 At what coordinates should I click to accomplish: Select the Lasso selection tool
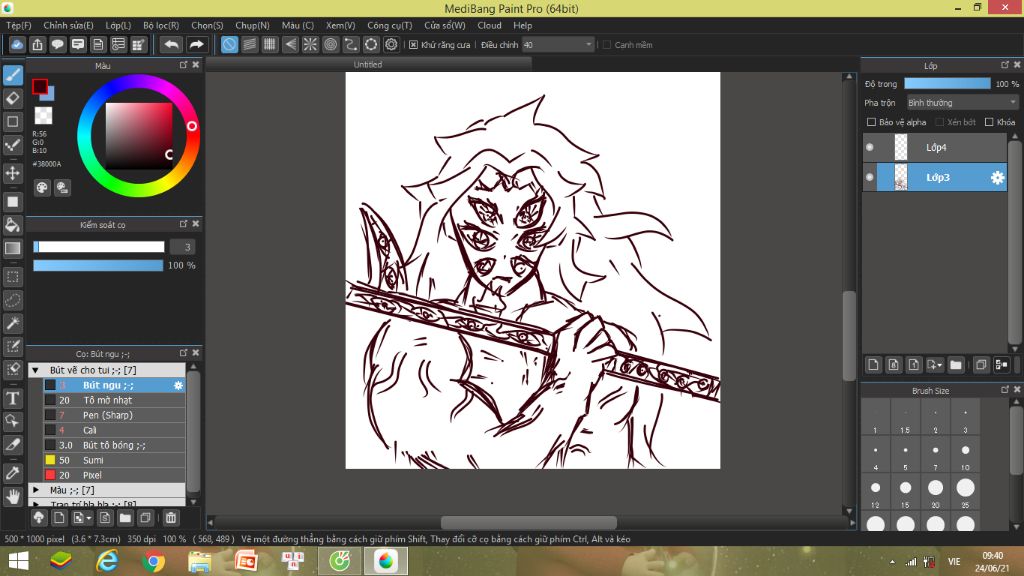pos(12,300)
